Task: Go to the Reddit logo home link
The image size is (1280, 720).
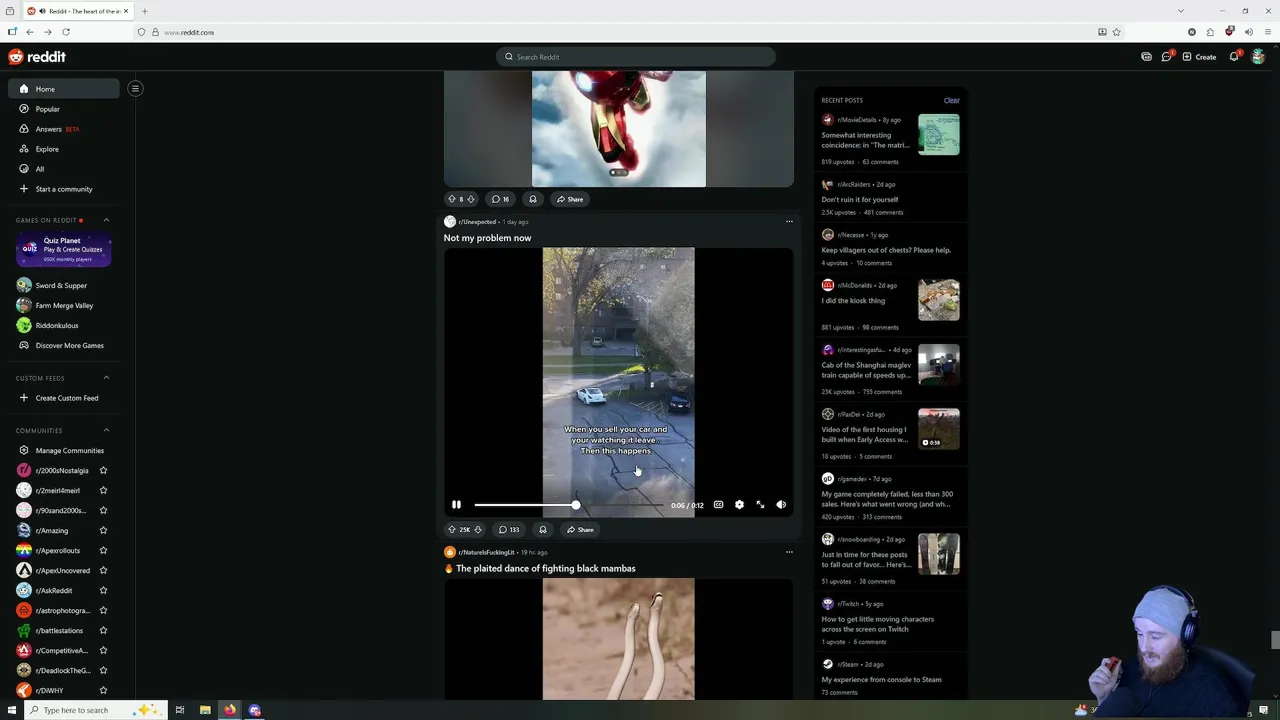Action: [37, 57]
